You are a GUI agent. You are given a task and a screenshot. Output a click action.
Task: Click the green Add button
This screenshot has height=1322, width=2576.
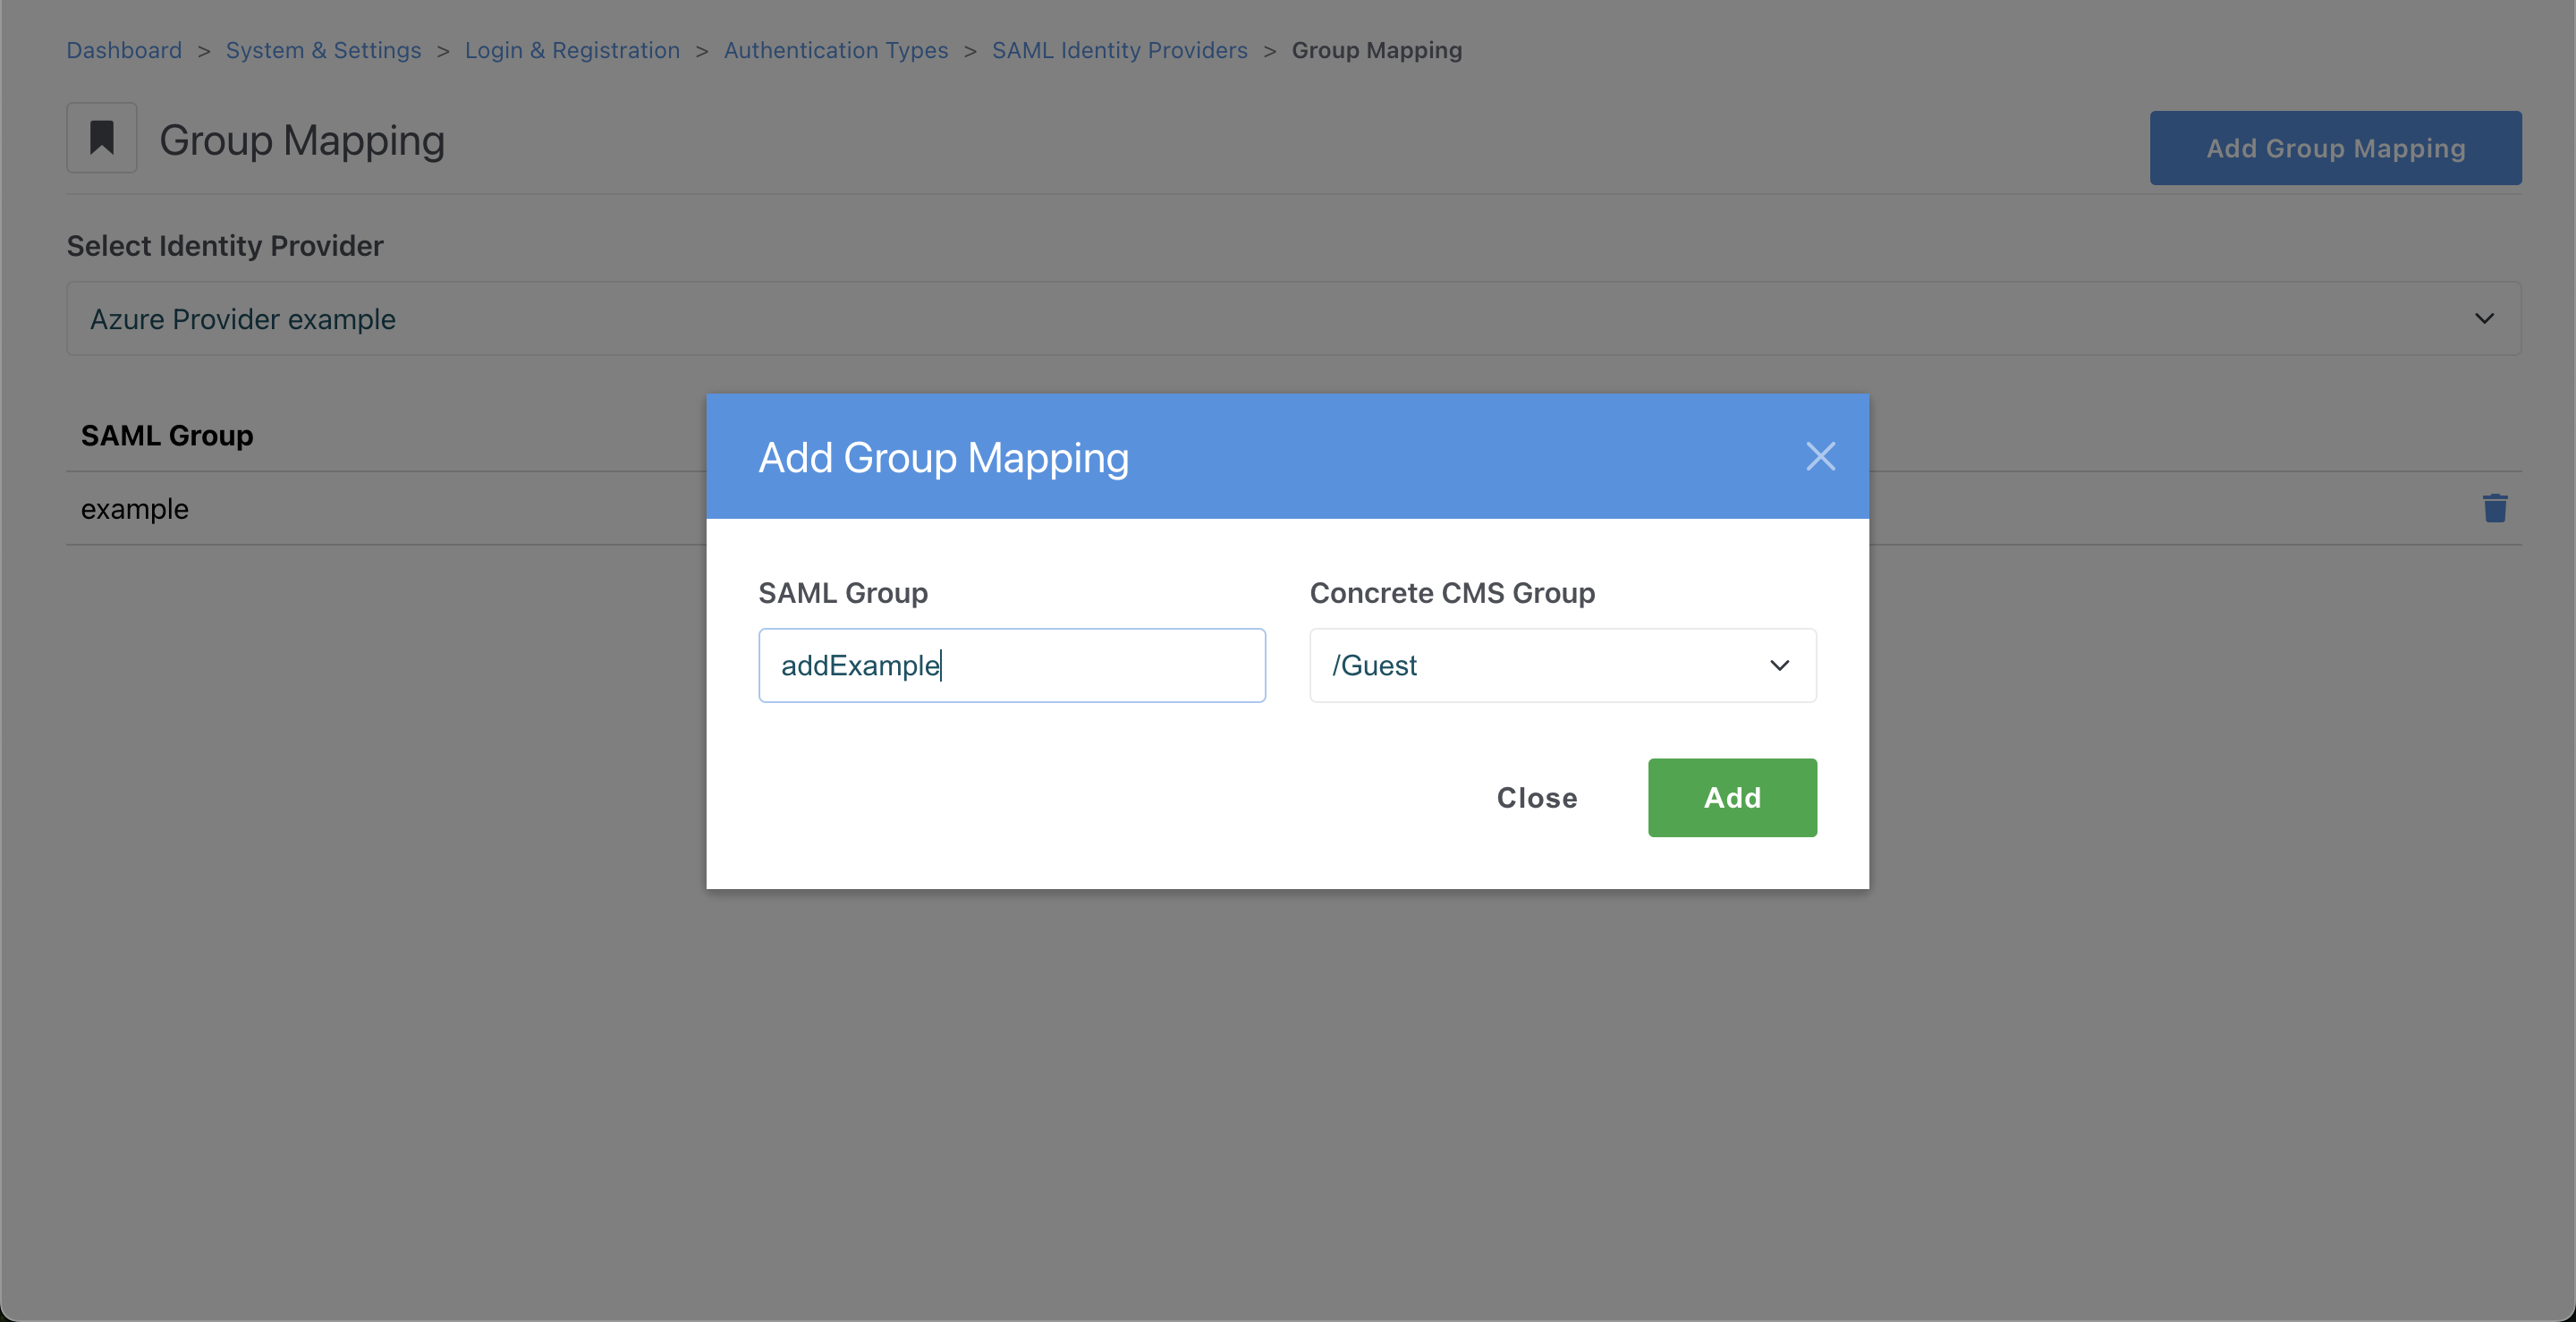pos(1731,797)
